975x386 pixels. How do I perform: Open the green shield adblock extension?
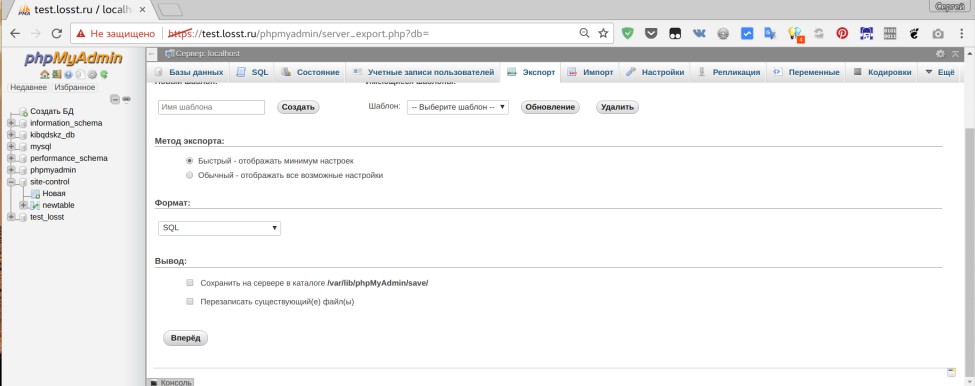click(627, 34)
